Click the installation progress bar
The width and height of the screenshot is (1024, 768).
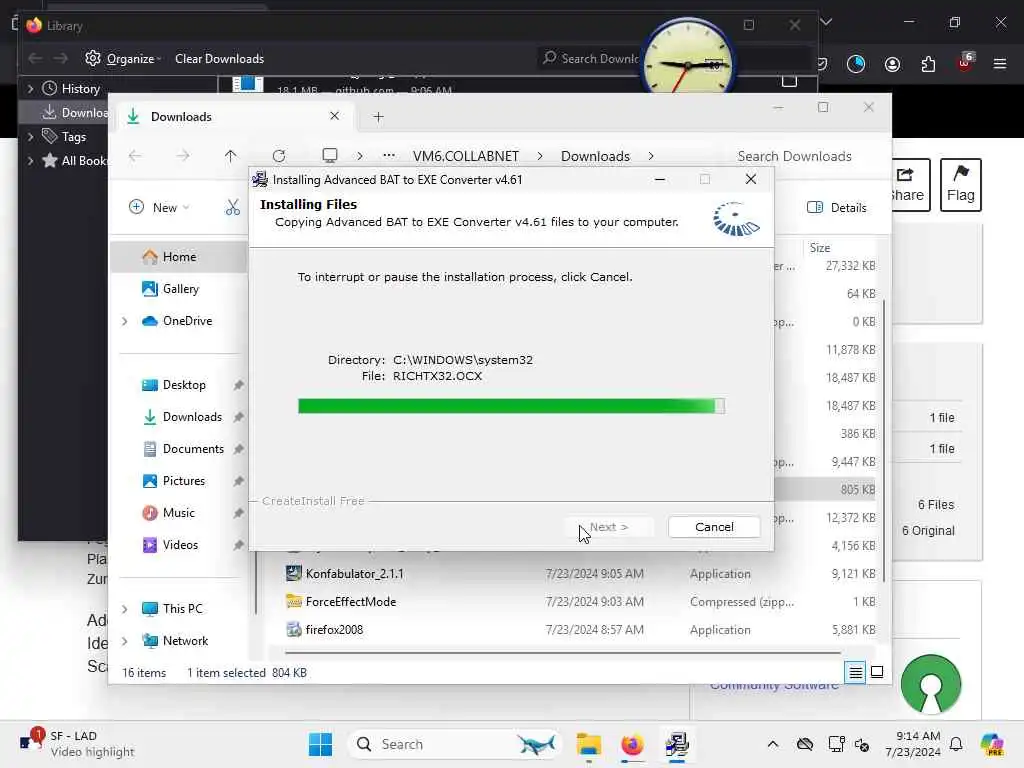tap(511, 406)
